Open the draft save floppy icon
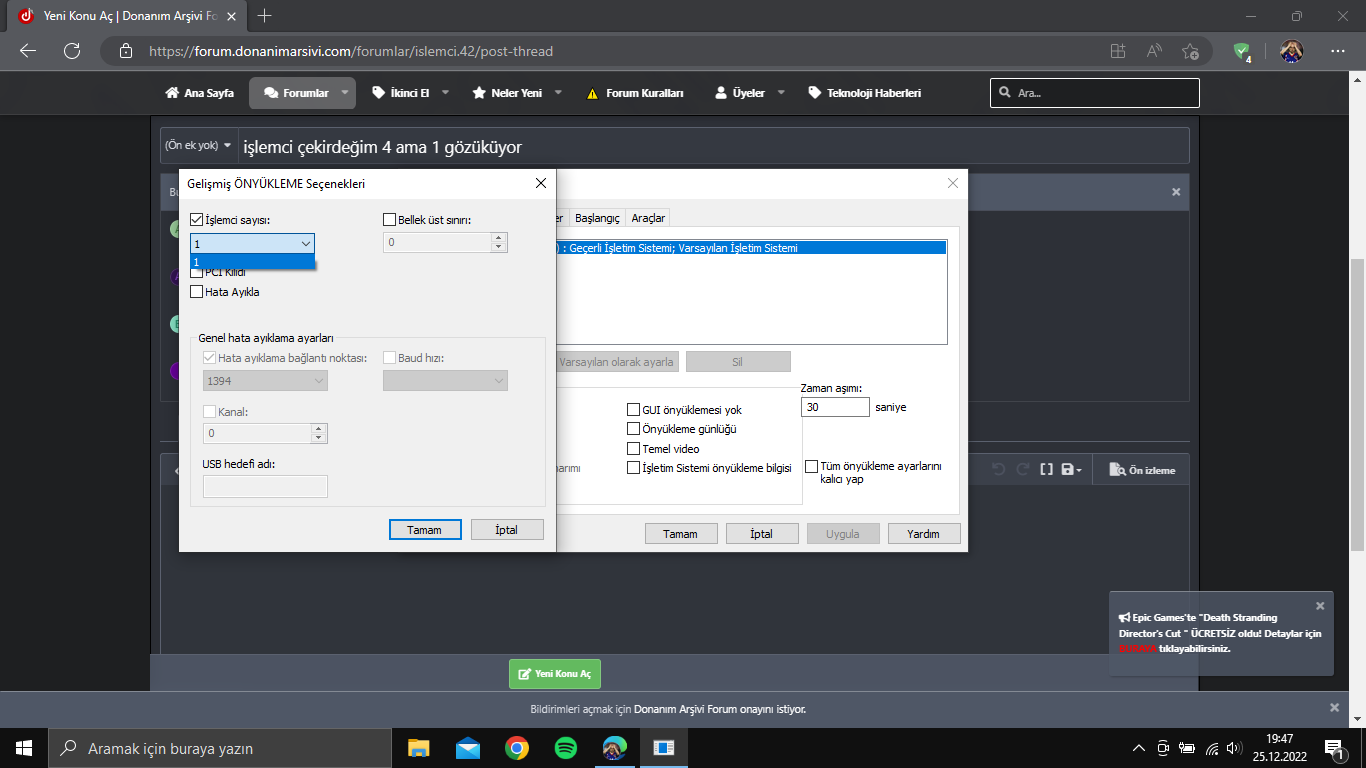Viewport: 1366px width, 768px height. pos(1071,469)
